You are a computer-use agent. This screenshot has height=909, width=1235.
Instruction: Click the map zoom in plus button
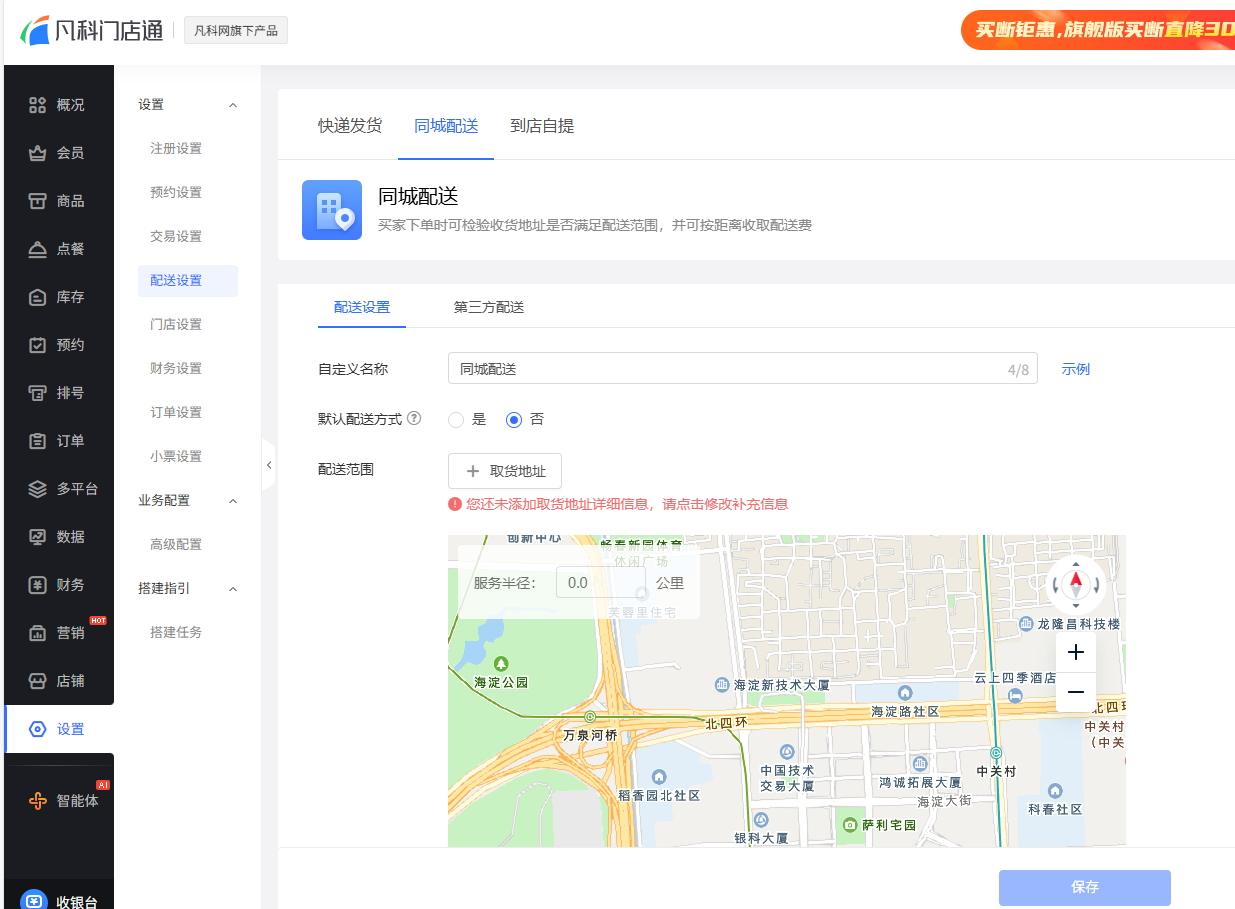(x=1076, y=653)
